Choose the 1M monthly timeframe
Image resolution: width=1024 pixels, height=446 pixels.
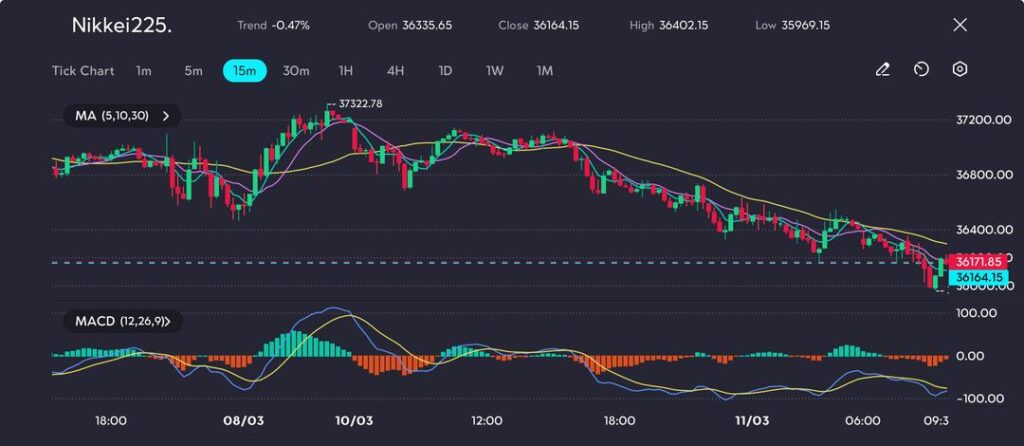click(545, 71)
